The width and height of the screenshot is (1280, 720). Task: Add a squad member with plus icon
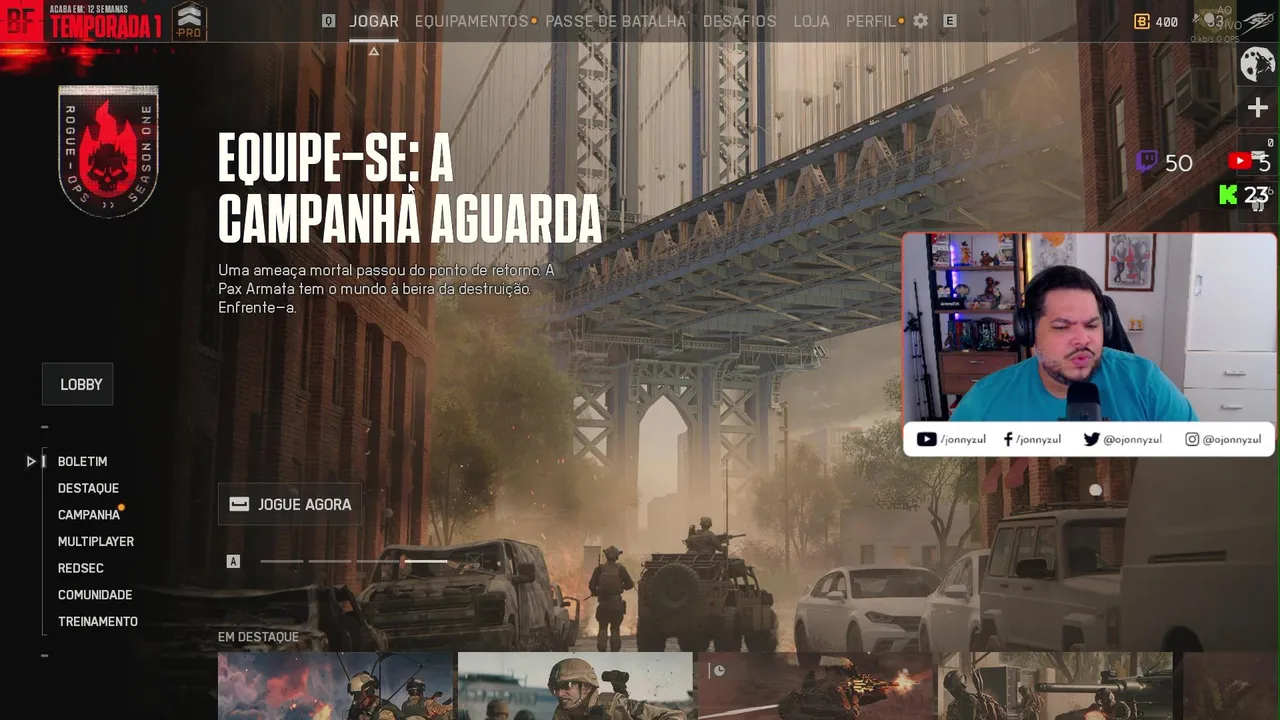[x=1258, y=107]
